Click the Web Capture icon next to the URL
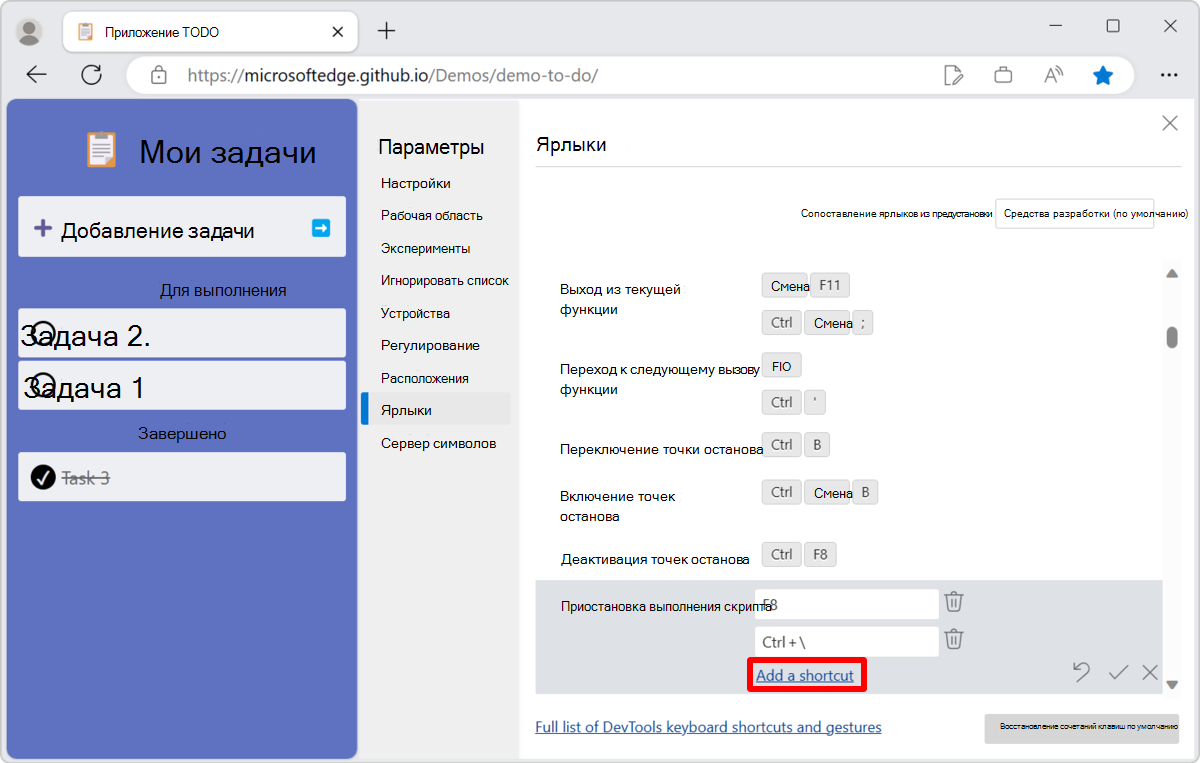The height and width of the screenshot is (763, 1200). click(x=954, y=74)
